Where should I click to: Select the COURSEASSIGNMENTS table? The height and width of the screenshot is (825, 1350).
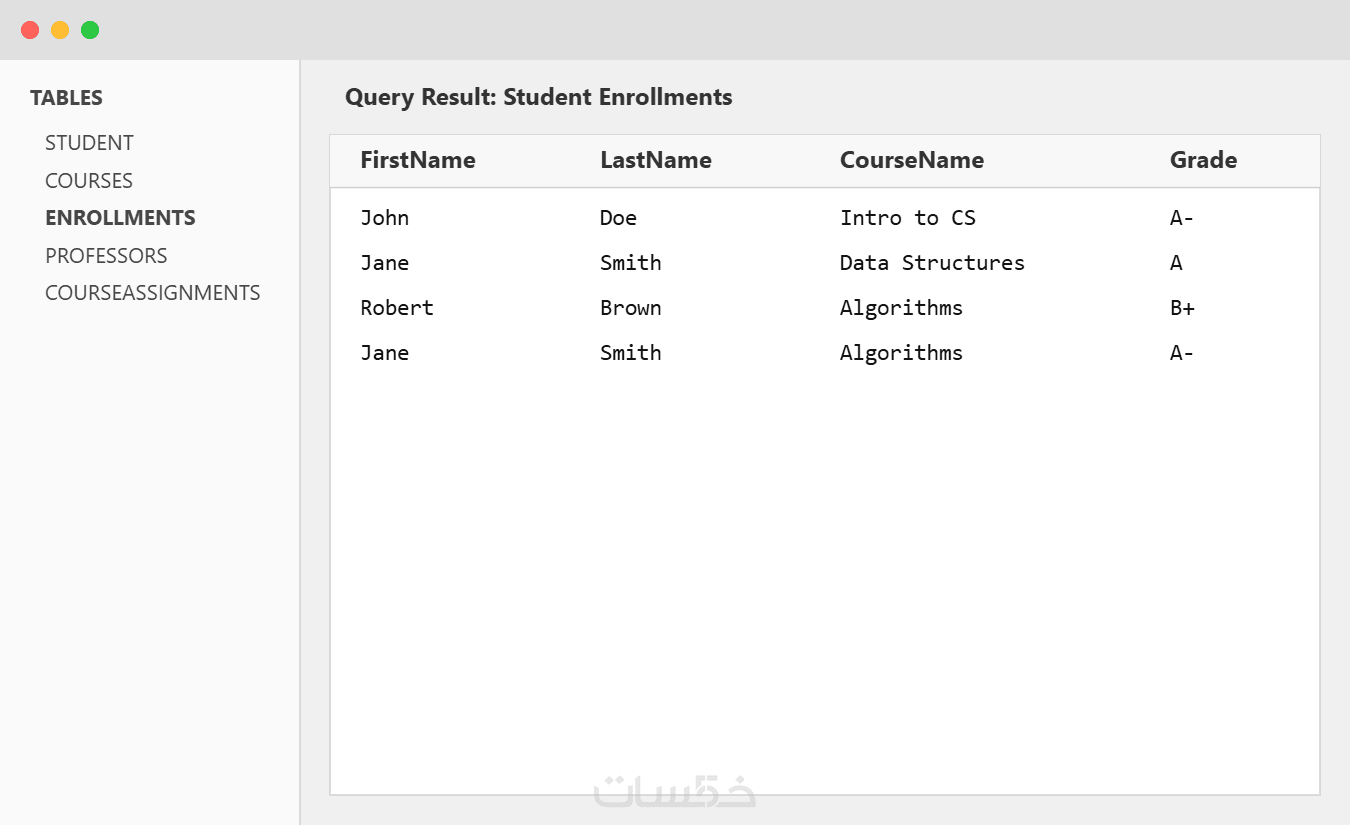(x=152, y=293)
